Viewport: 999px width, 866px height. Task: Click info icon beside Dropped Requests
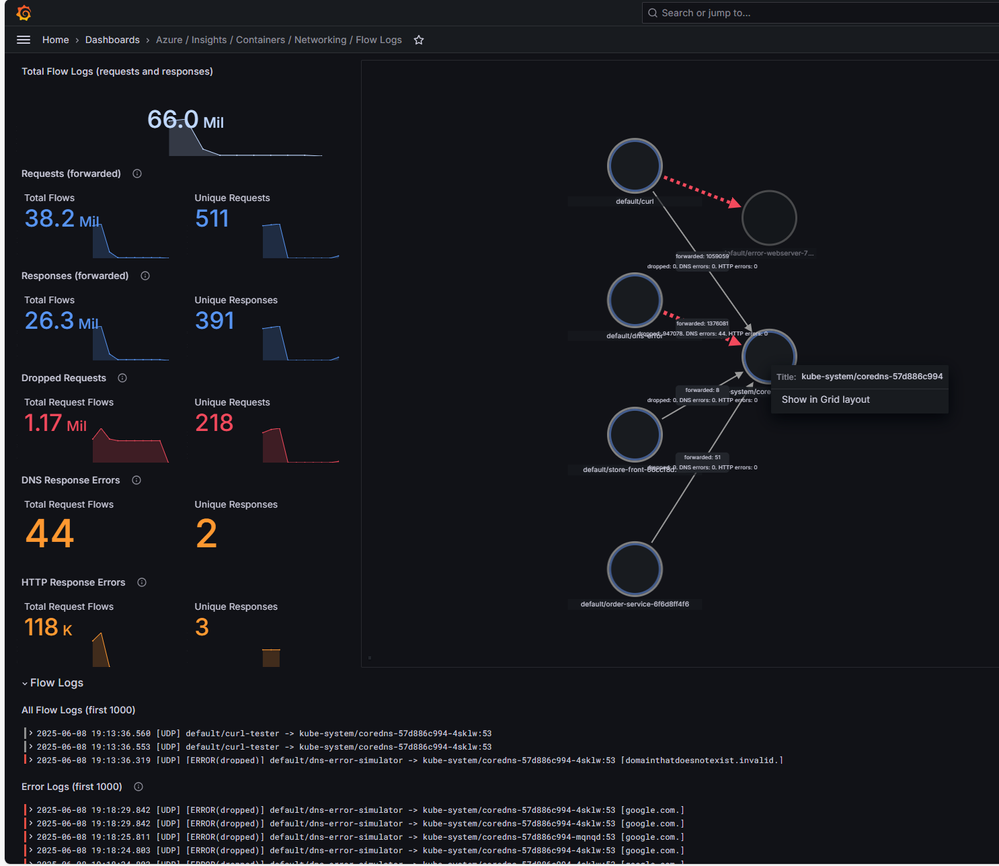coord(122,378)
